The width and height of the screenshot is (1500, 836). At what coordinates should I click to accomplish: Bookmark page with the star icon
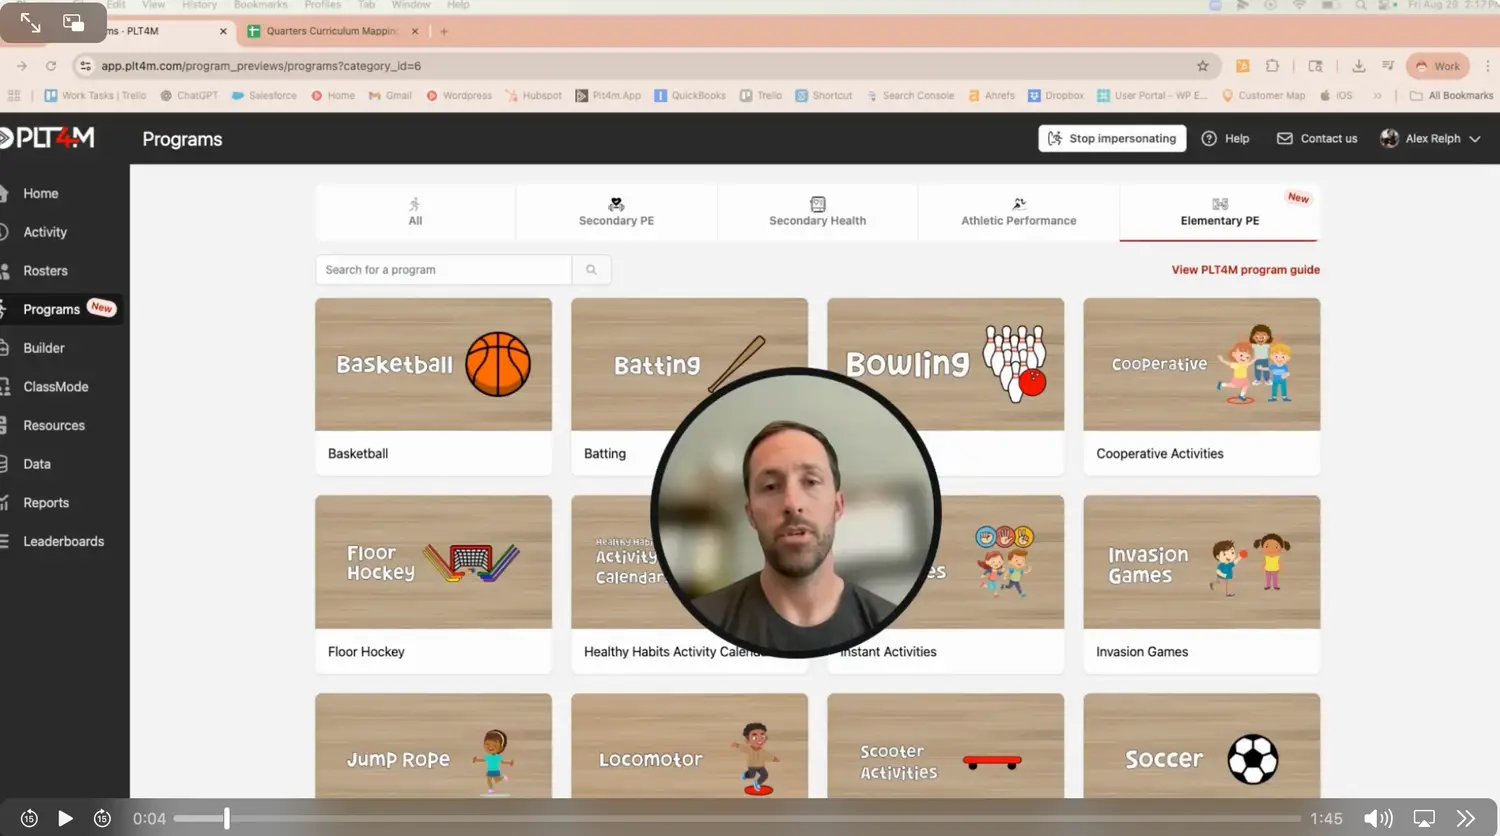click(x=1202, y=66)
